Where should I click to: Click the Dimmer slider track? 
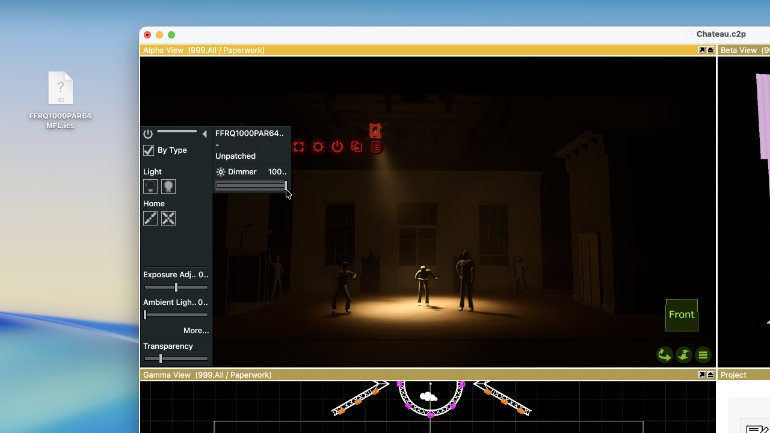click(251, 186)
